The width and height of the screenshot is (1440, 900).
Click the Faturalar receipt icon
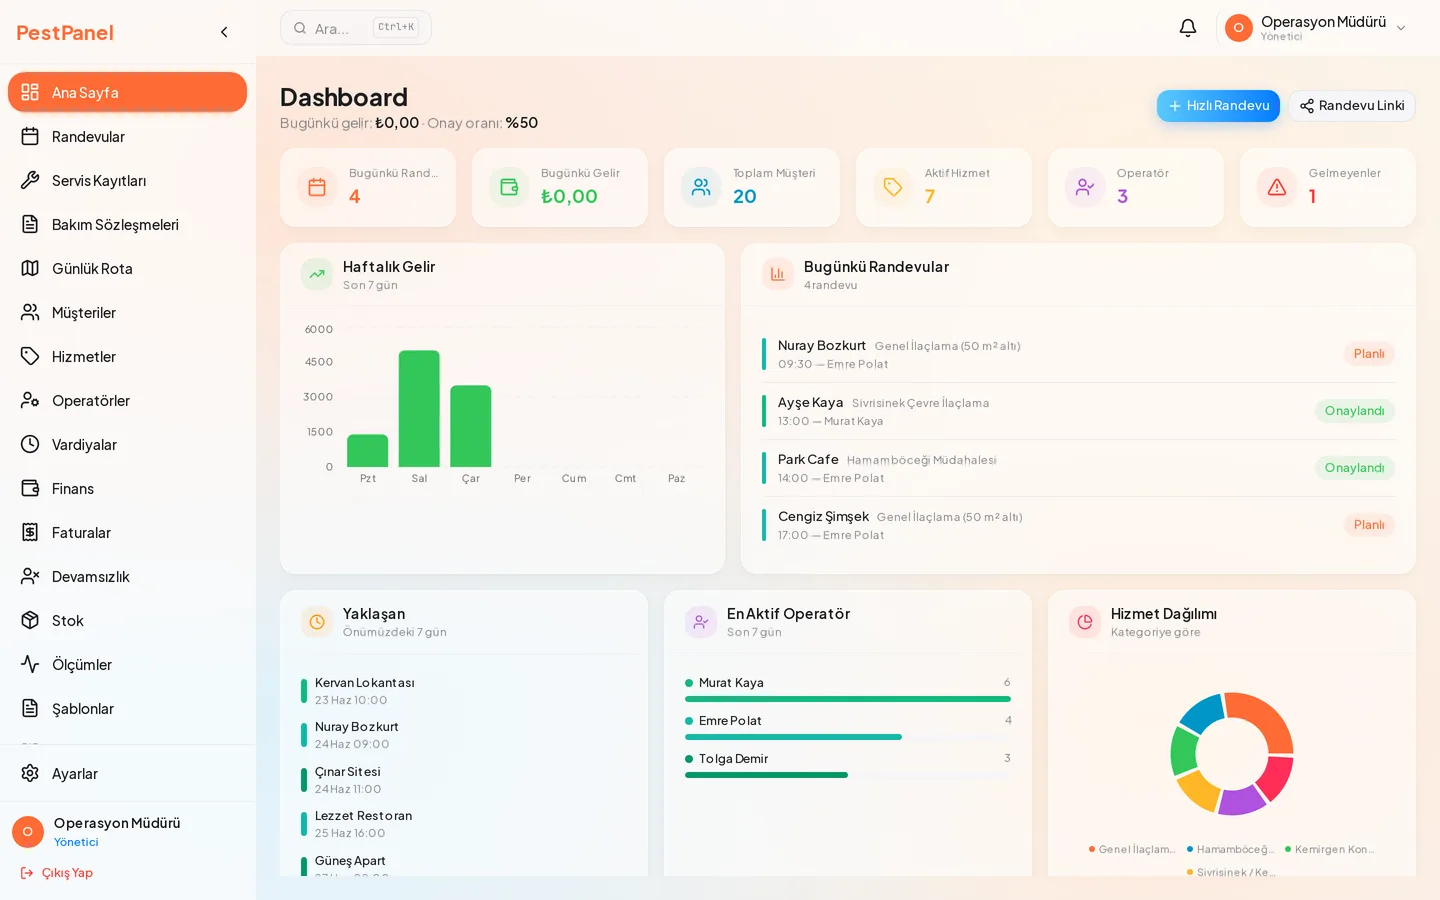[x=30, y=532]
